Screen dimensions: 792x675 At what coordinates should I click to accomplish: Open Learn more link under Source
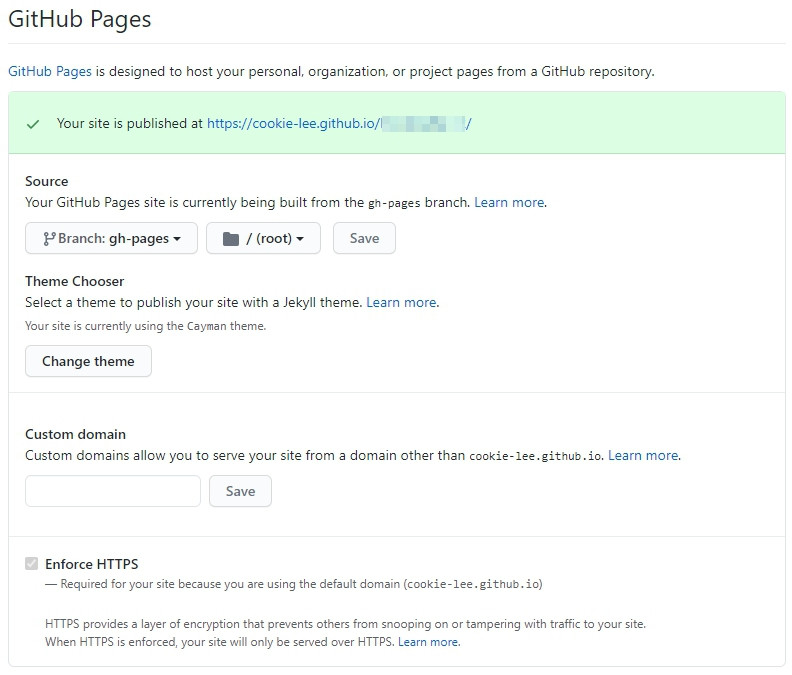509,203
